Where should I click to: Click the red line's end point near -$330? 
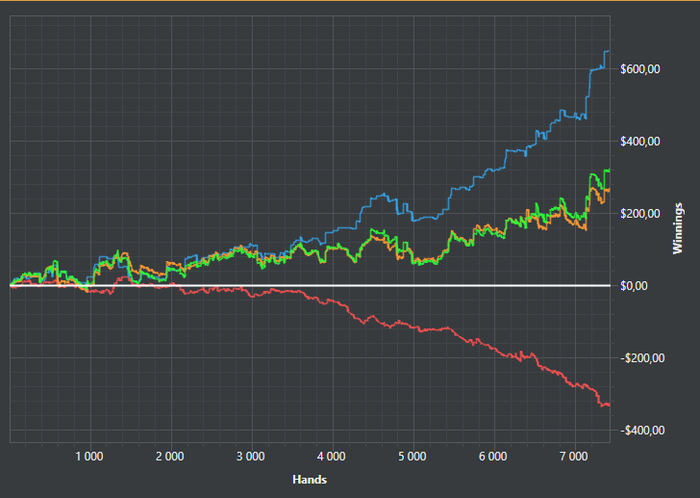click(609, 405)
